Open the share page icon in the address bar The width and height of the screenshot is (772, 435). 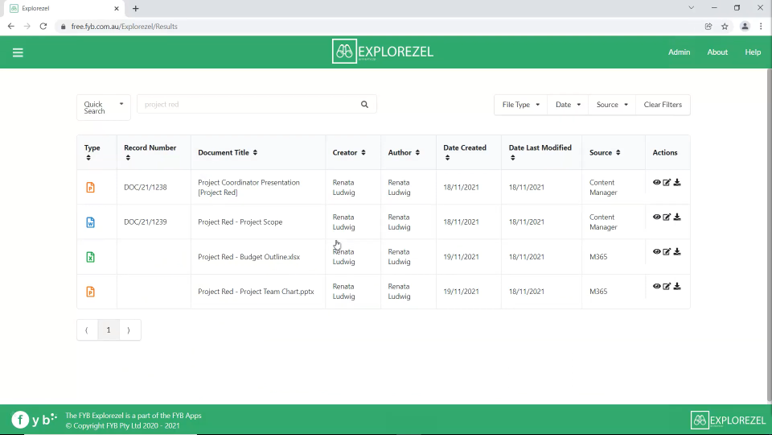point(708,27)
